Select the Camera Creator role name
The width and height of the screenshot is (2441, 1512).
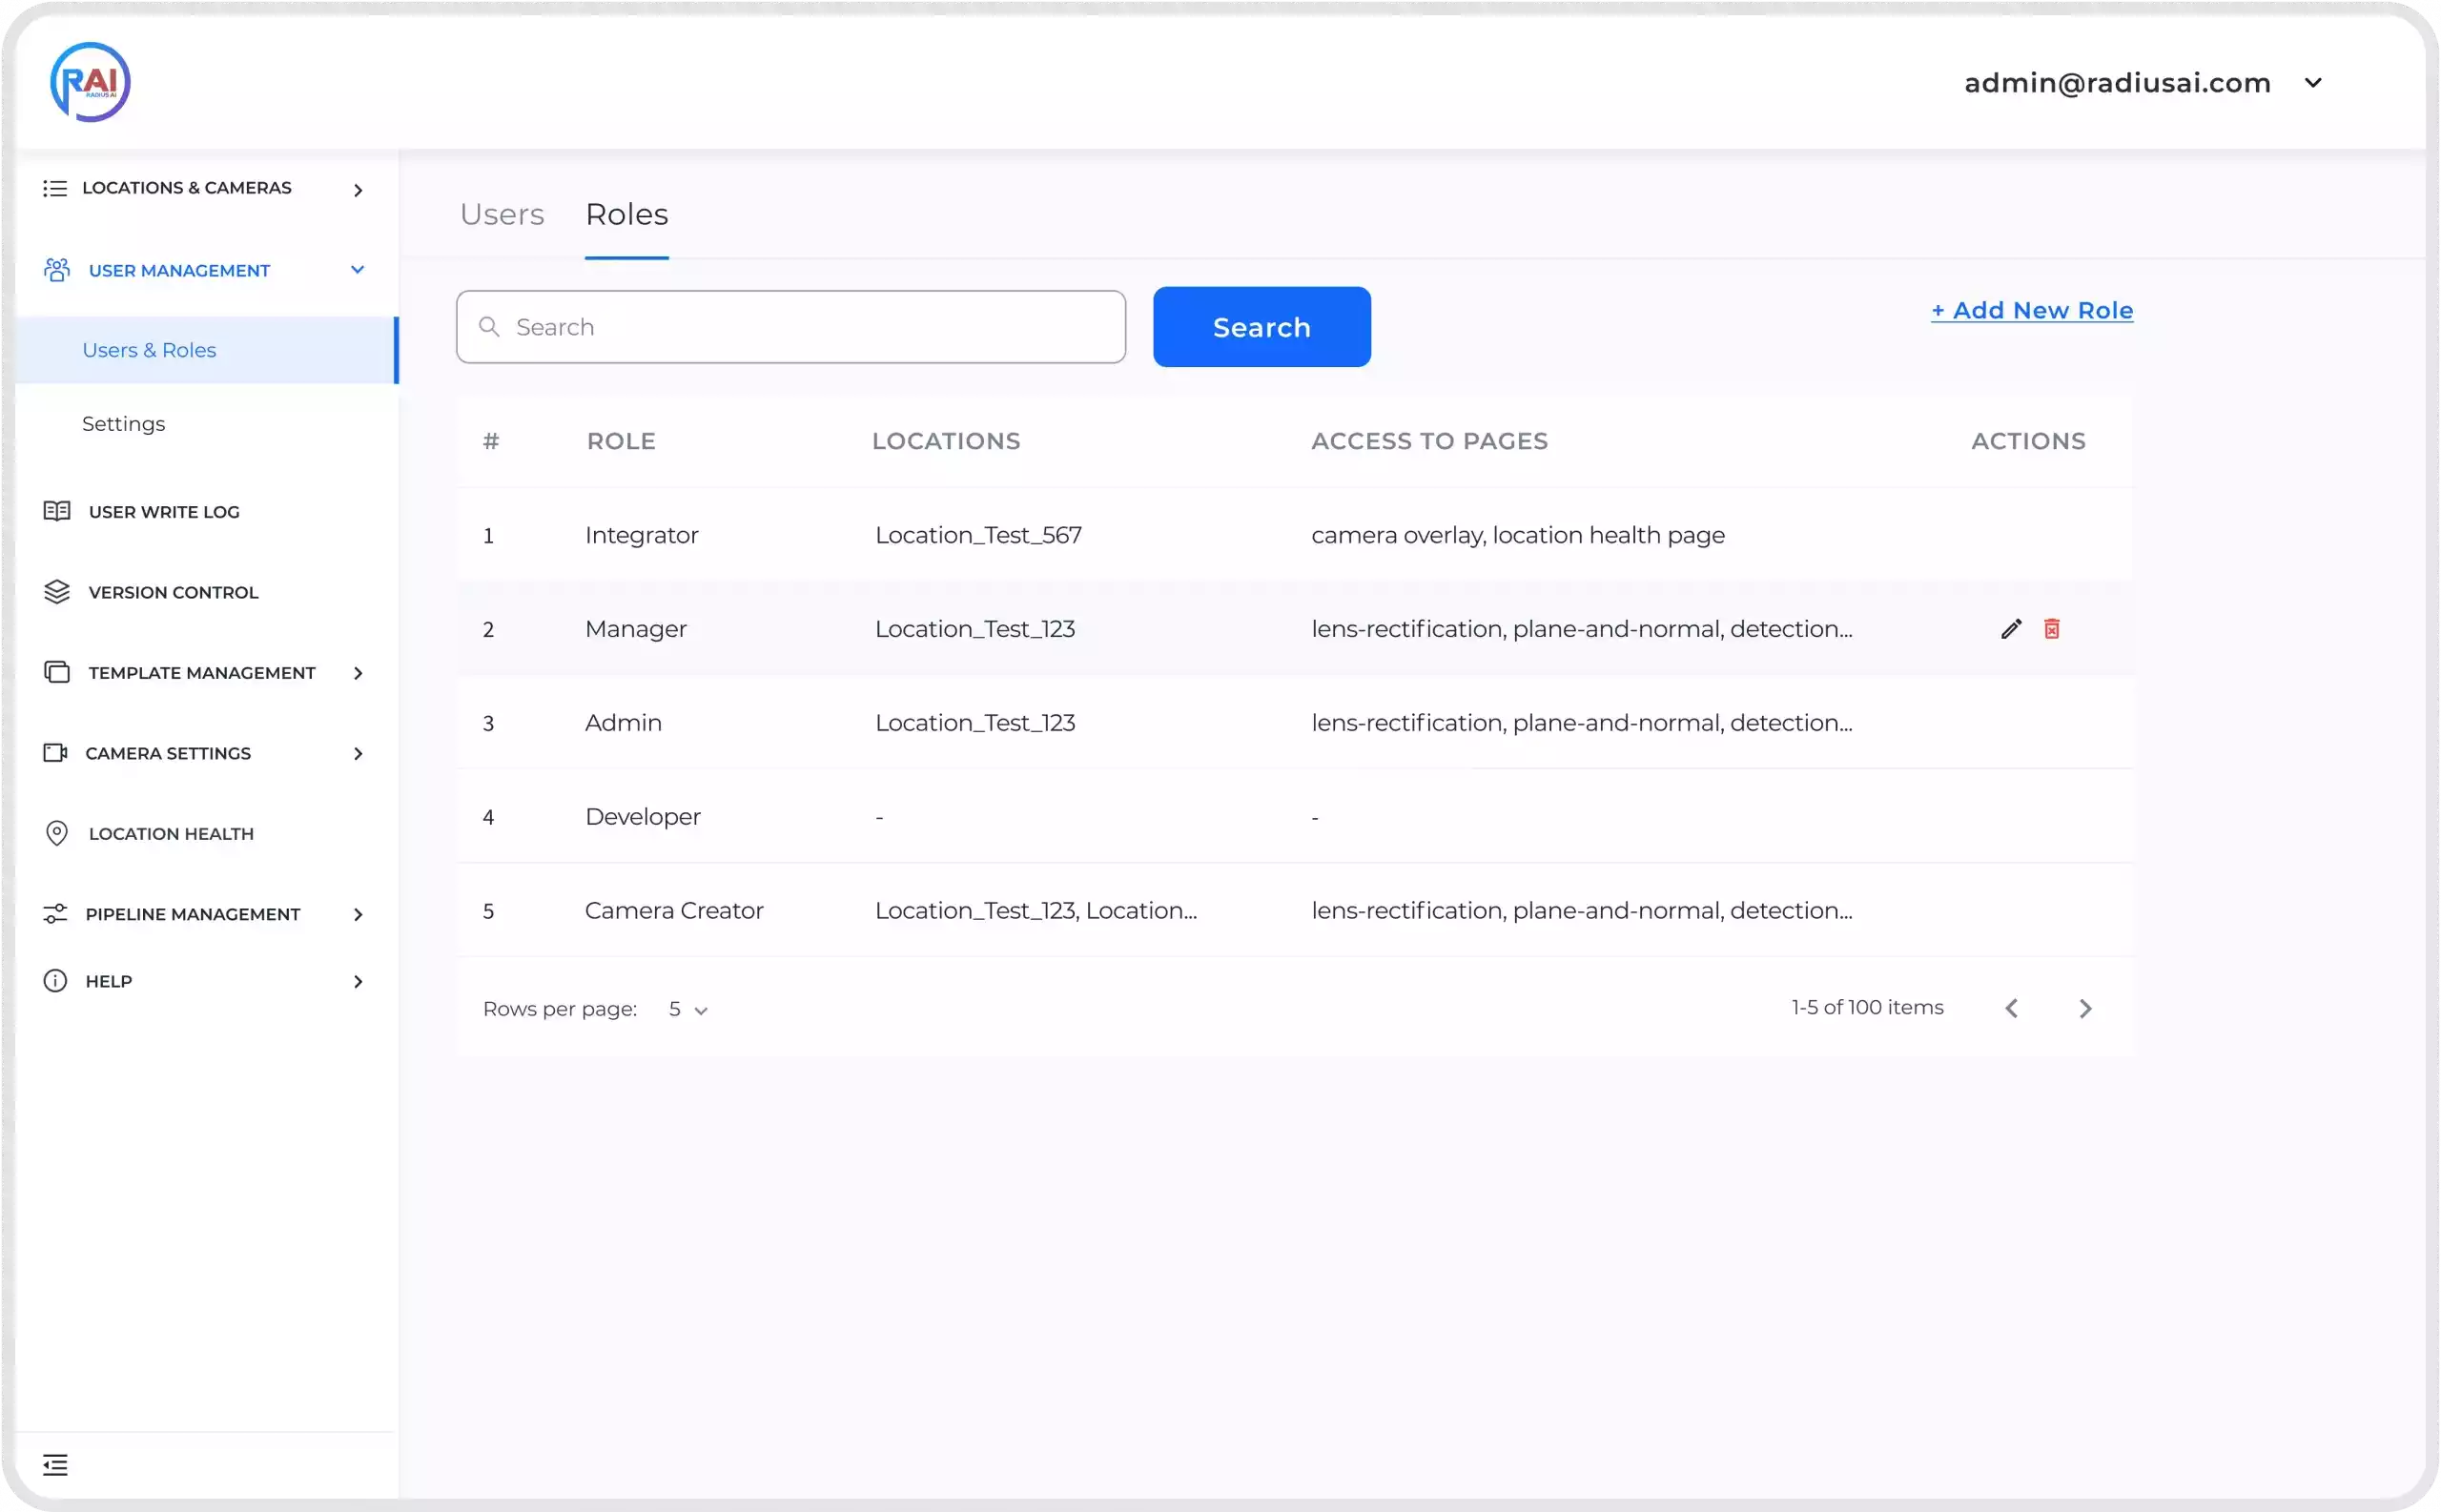674,911
